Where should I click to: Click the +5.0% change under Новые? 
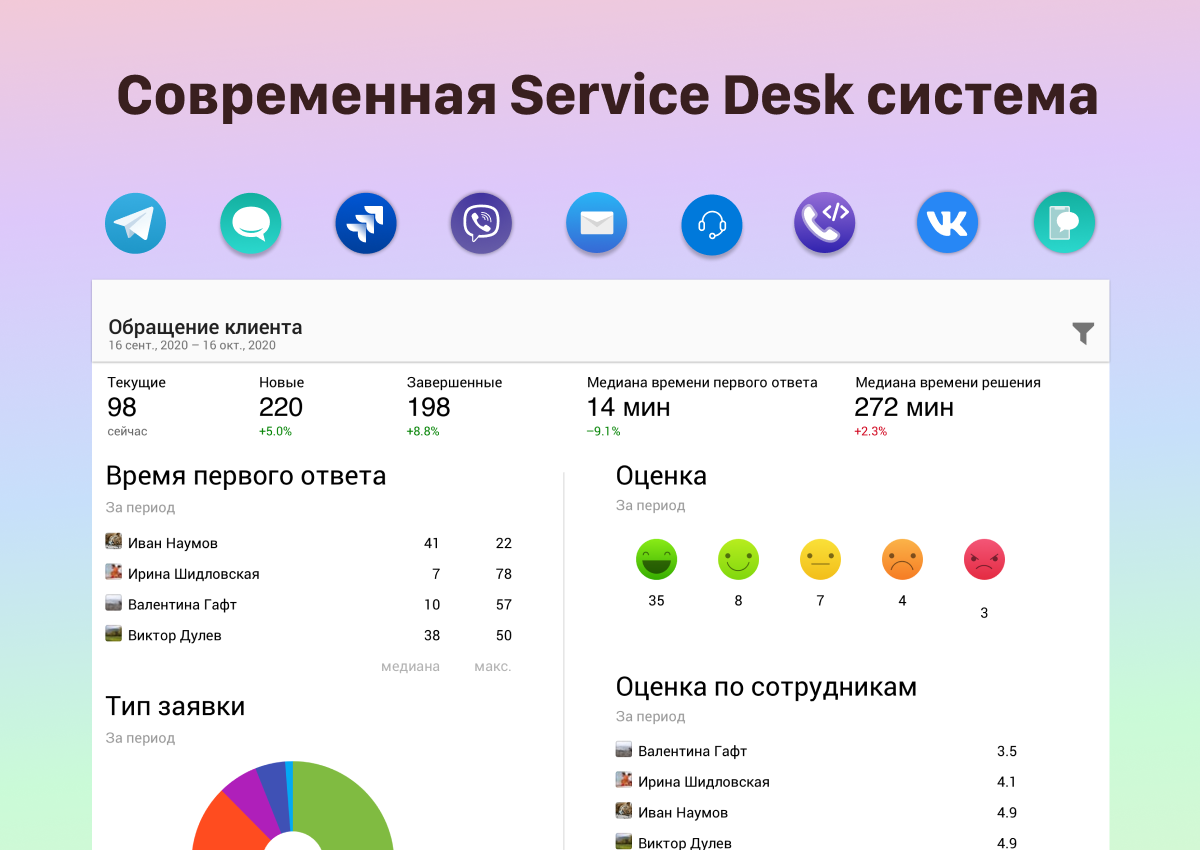click(x=275, y=432)
